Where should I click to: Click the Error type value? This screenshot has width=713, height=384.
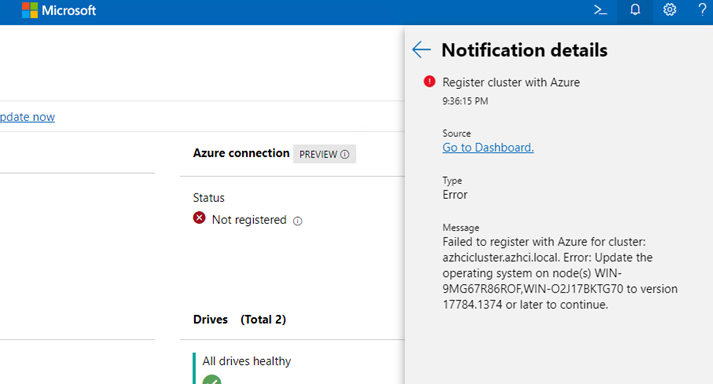pos(455,195)
